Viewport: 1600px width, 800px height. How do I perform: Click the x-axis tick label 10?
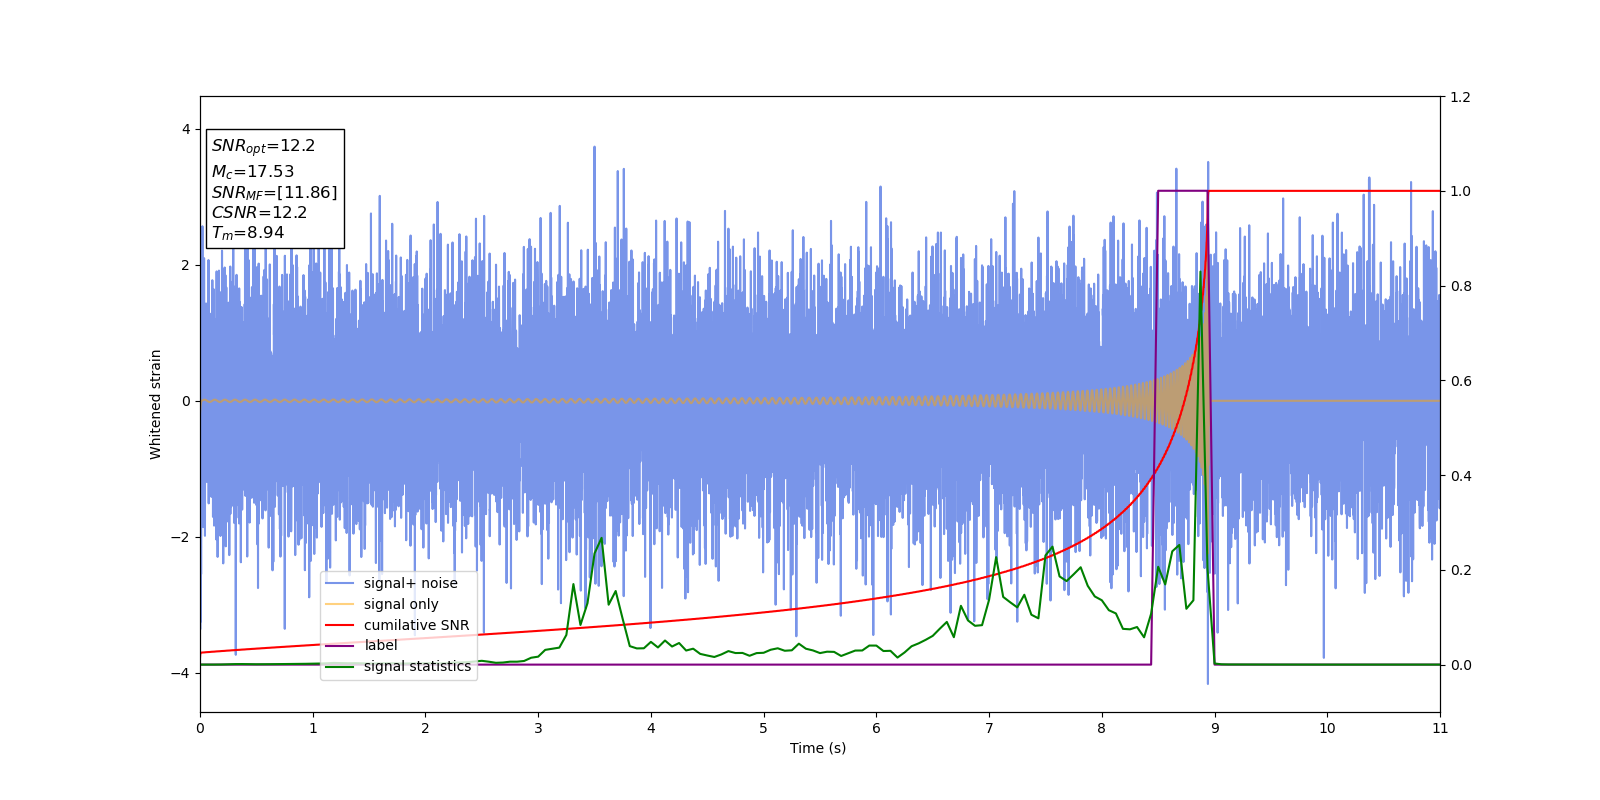[1327, 728]
